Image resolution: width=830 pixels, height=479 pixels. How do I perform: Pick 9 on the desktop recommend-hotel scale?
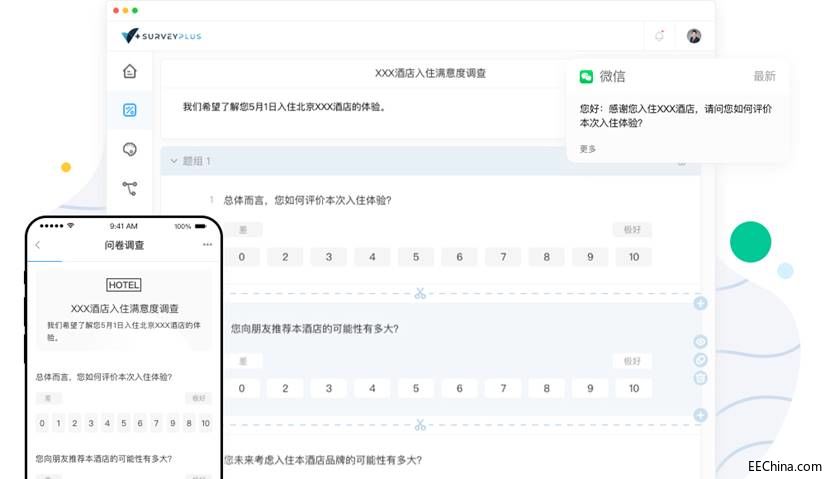(590, 388)
